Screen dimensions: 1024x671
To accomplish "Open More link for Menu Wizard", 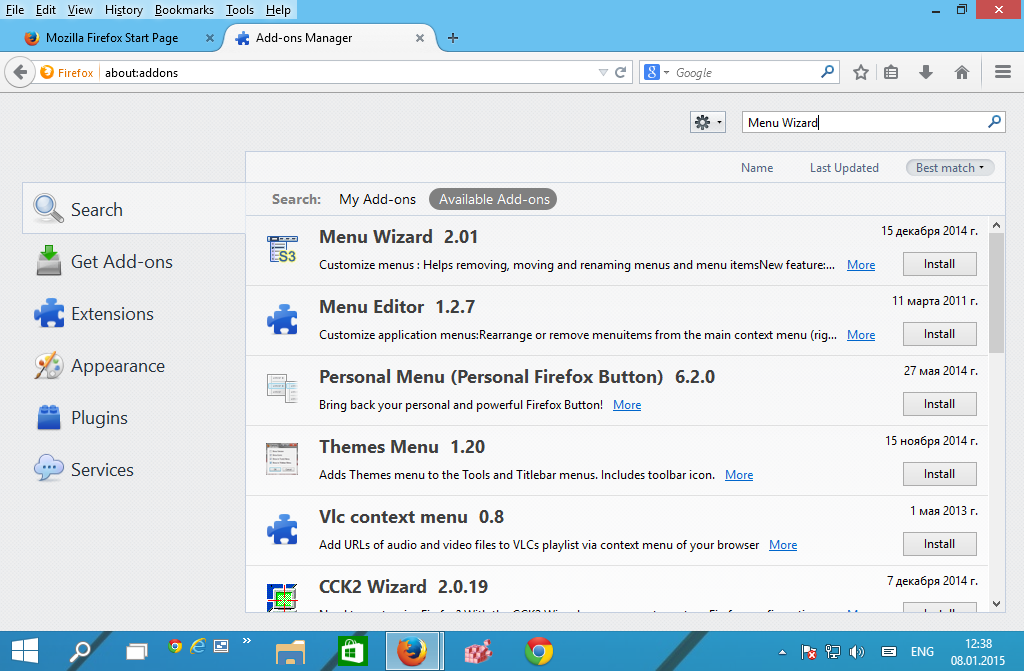I will coord(861,265).
